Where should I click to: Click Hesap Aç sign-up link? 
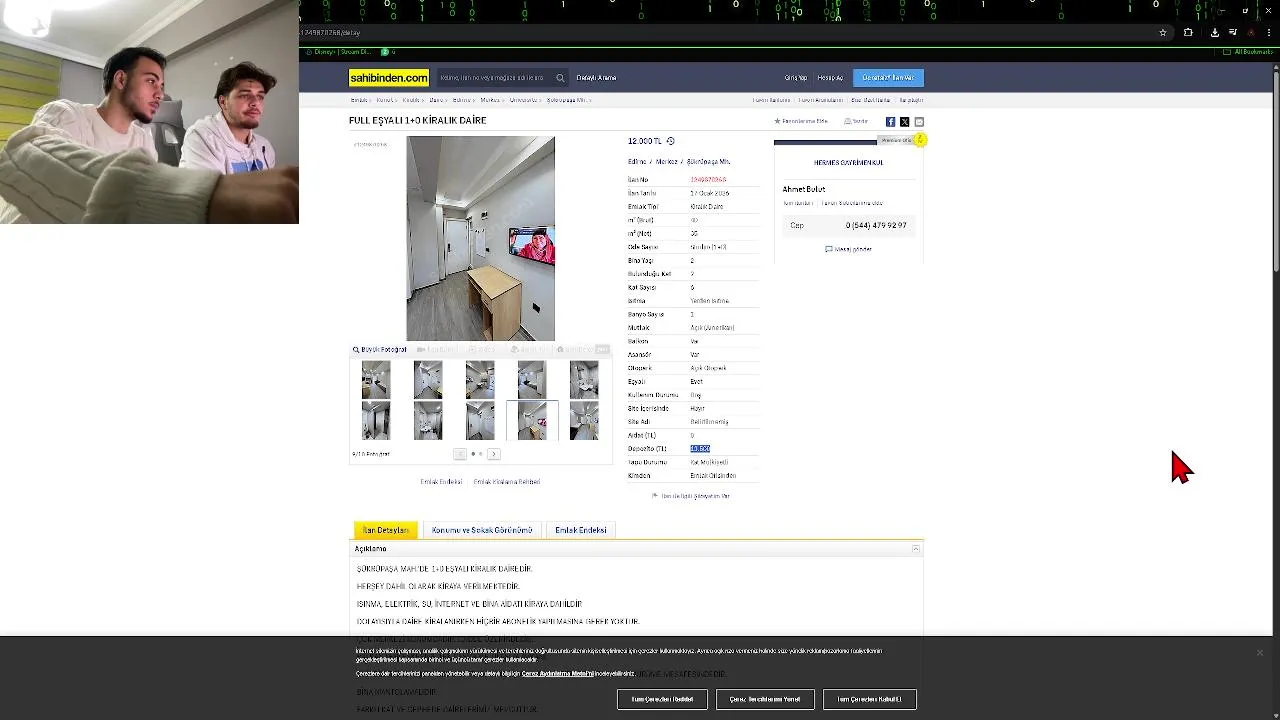(x=830, y=78)
